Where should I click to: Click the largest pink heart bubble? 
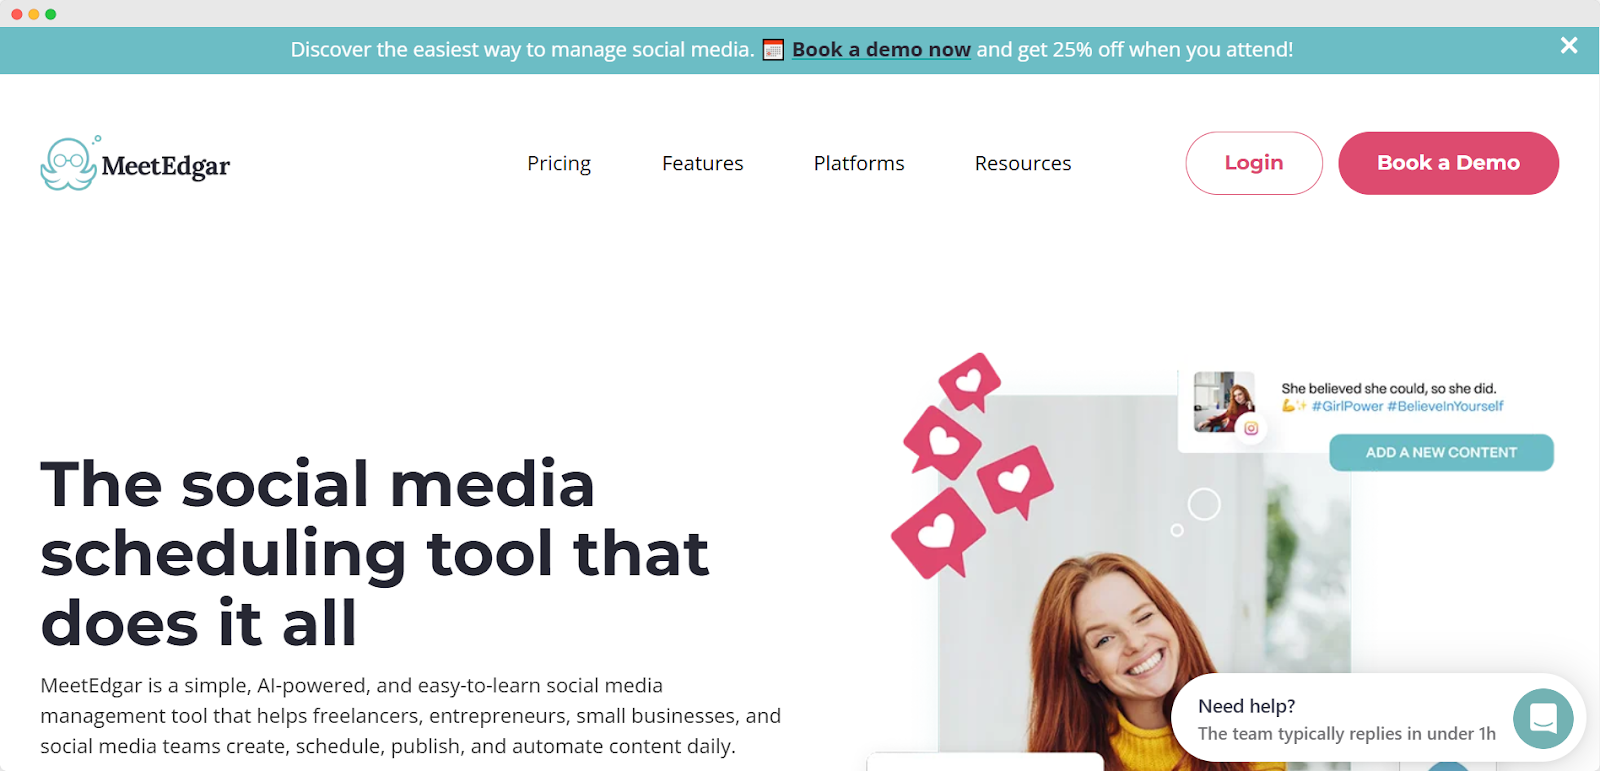tap(938, 533)
